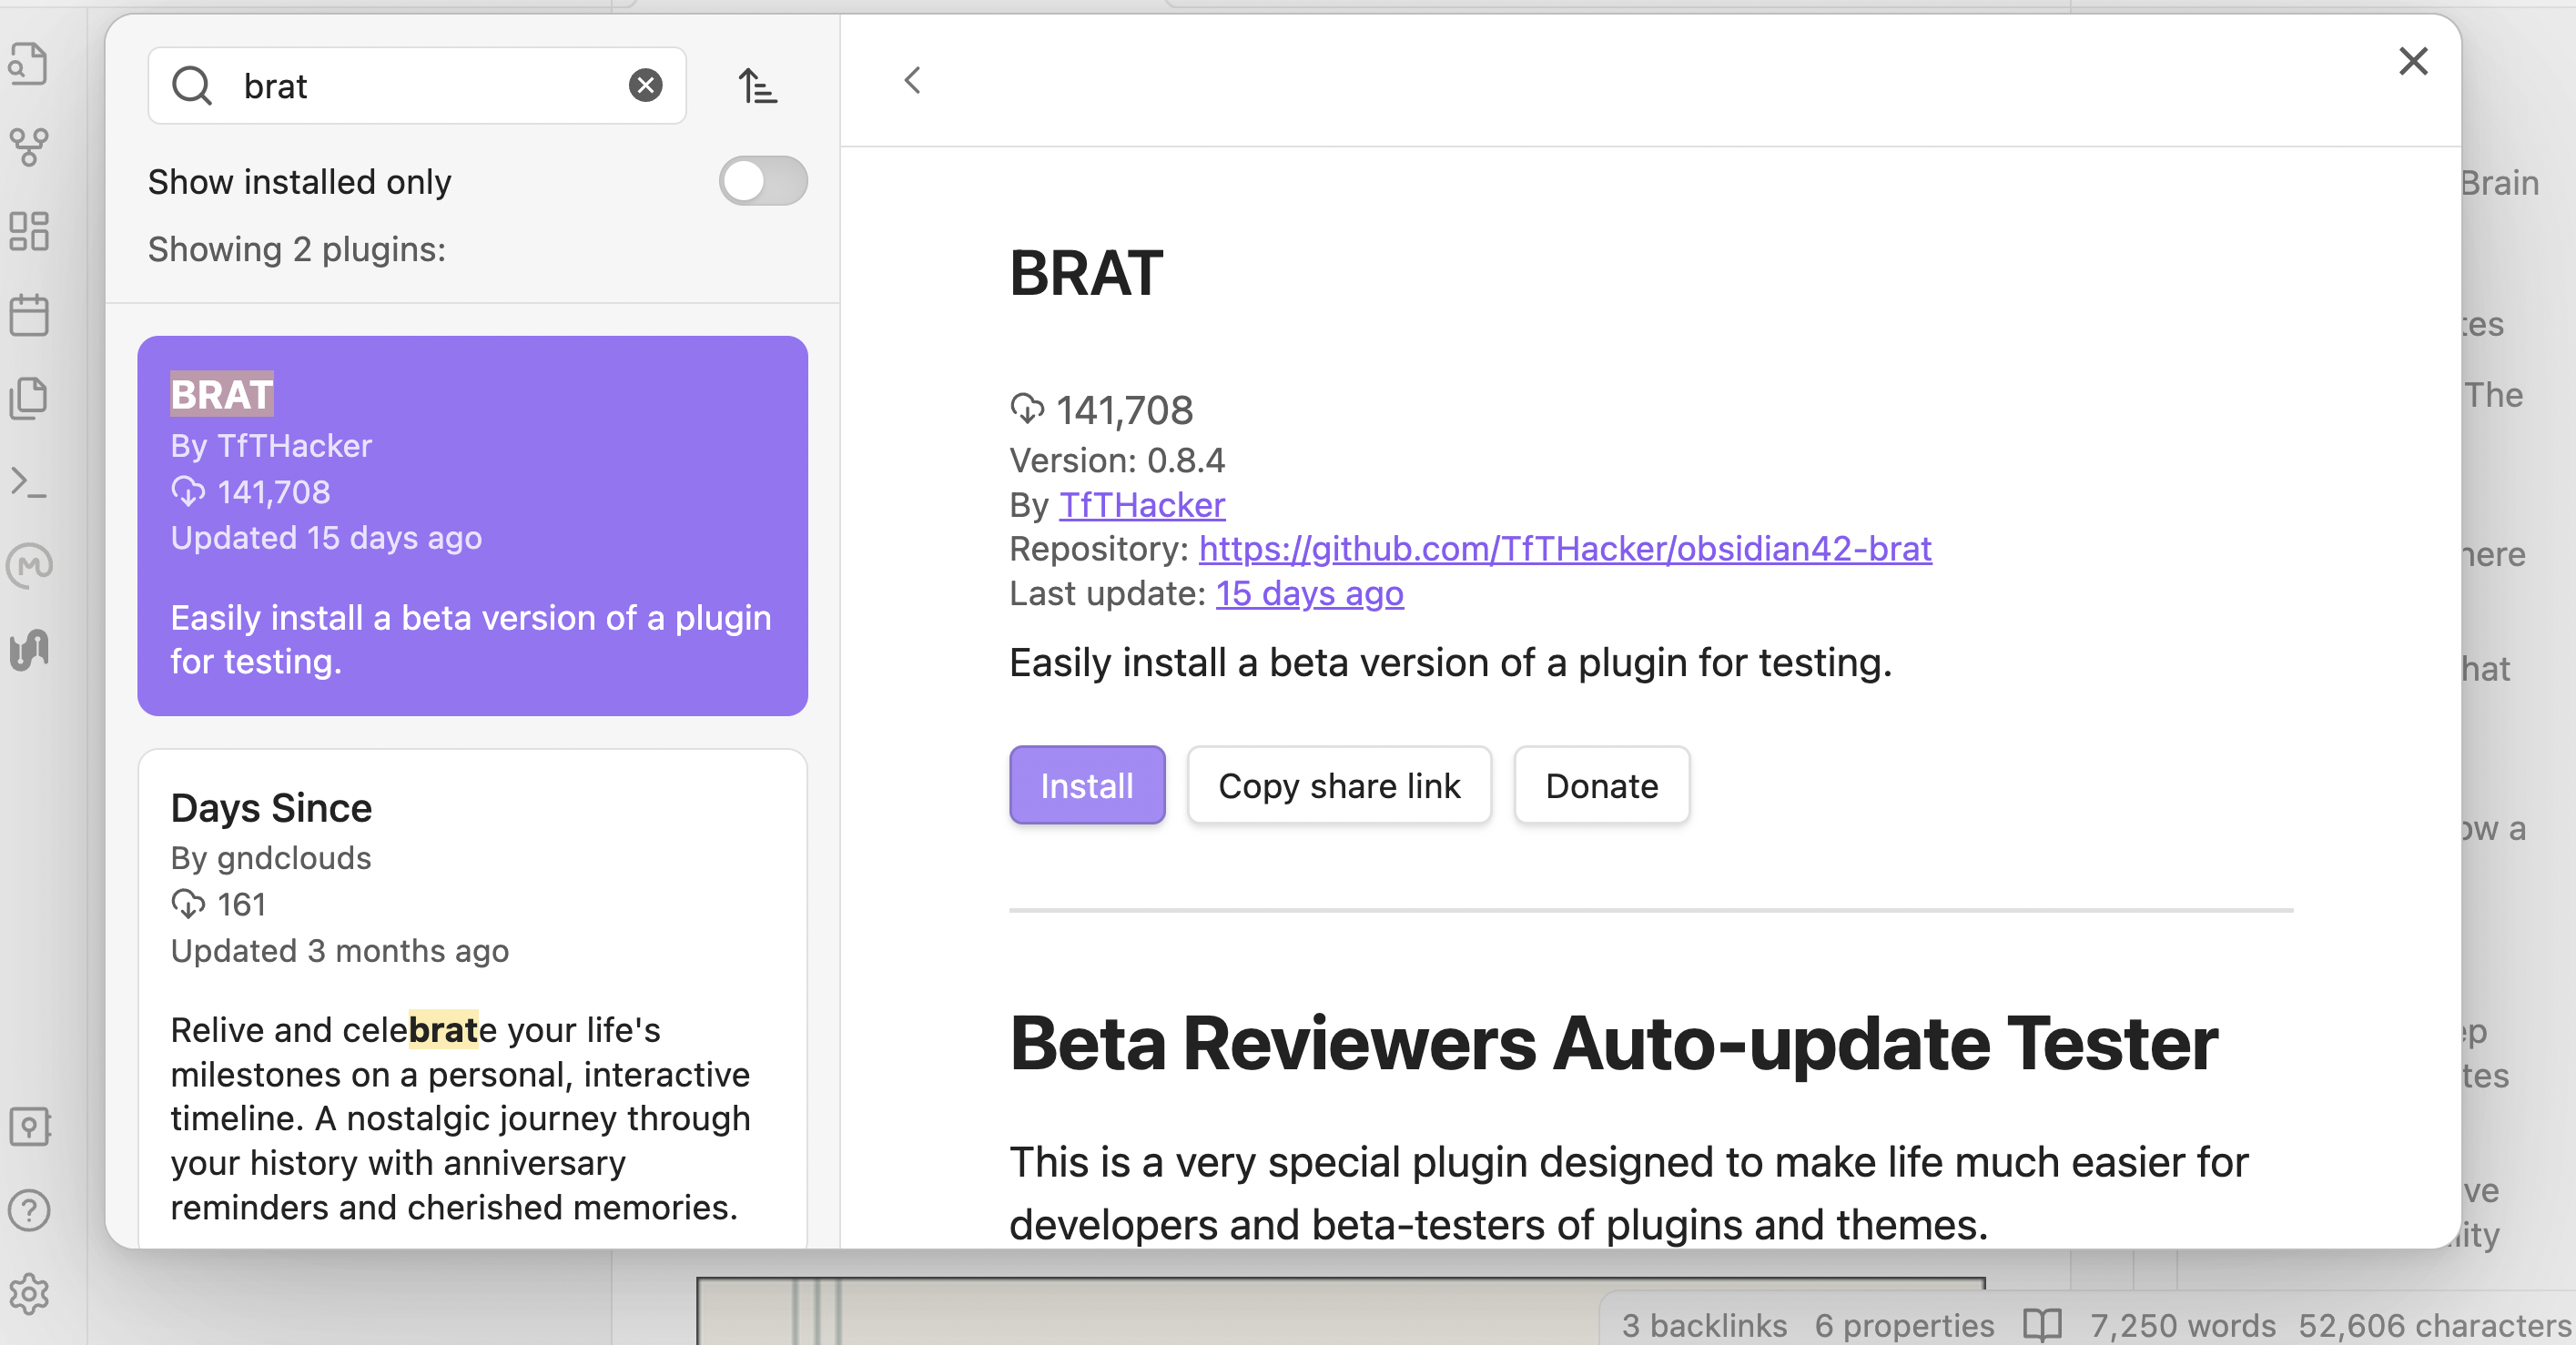Open the help icon
Viewport: 2576px width, 1345px height.
(x=29, y=1211)
